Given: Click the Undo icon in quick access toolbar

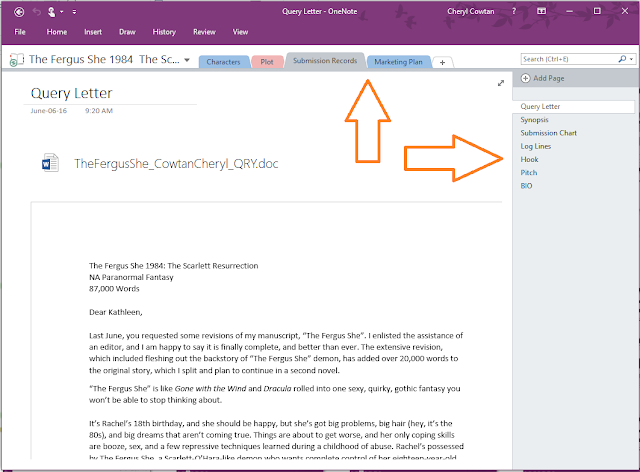Looking at the screenshot, I should pos(37,12).
